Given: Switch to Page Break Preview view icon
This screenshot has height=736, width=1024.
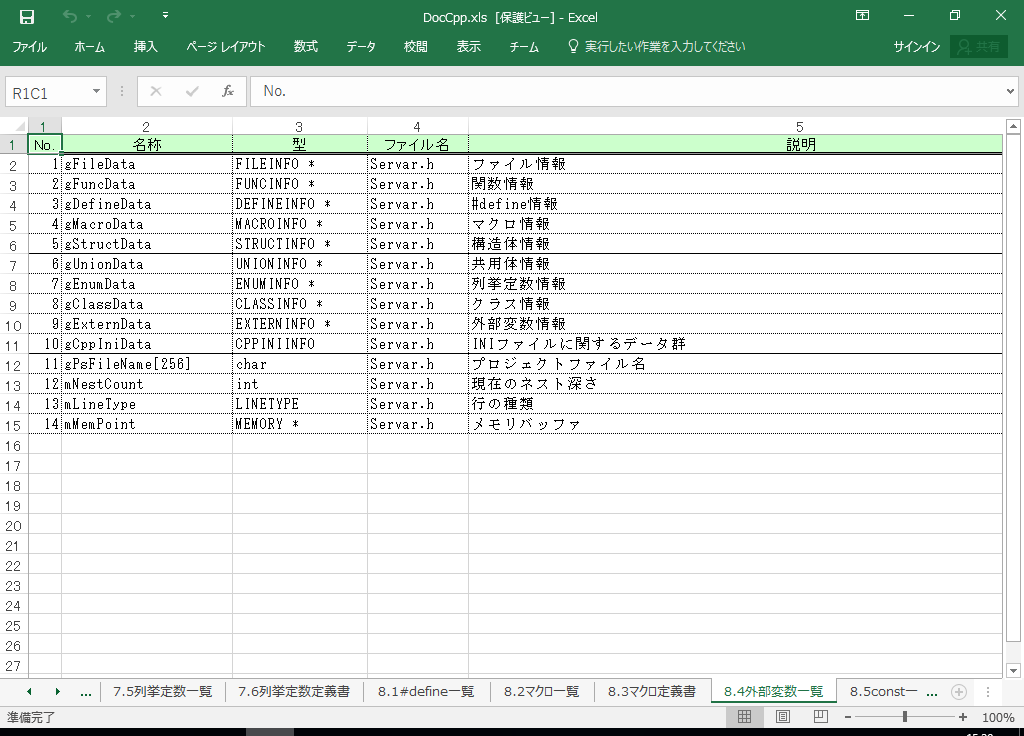Looking at the screenshot, I should 820,717.
